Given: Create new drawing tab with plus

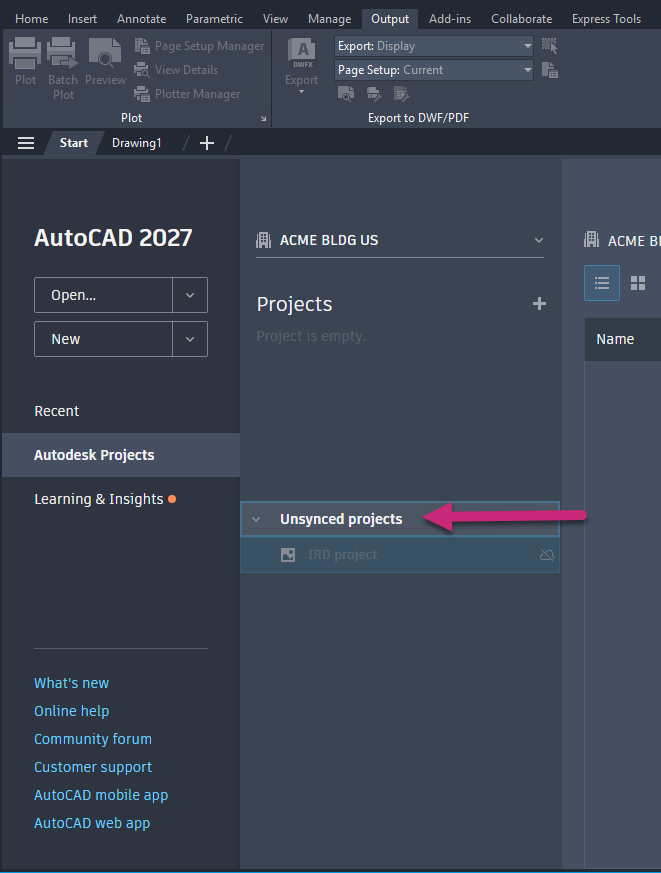Looking at the screenshot, I should pyautogui.click(x=207, y=143).
